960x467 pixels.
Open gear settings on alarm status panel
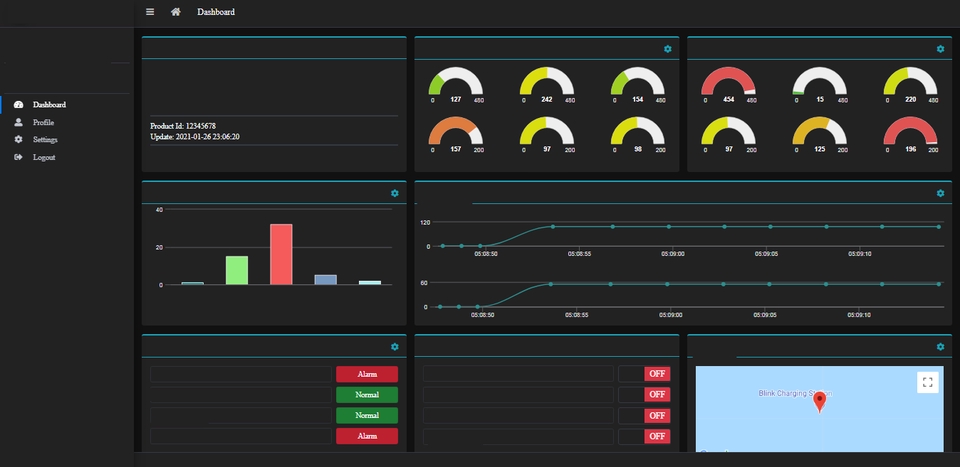point(395,347)
